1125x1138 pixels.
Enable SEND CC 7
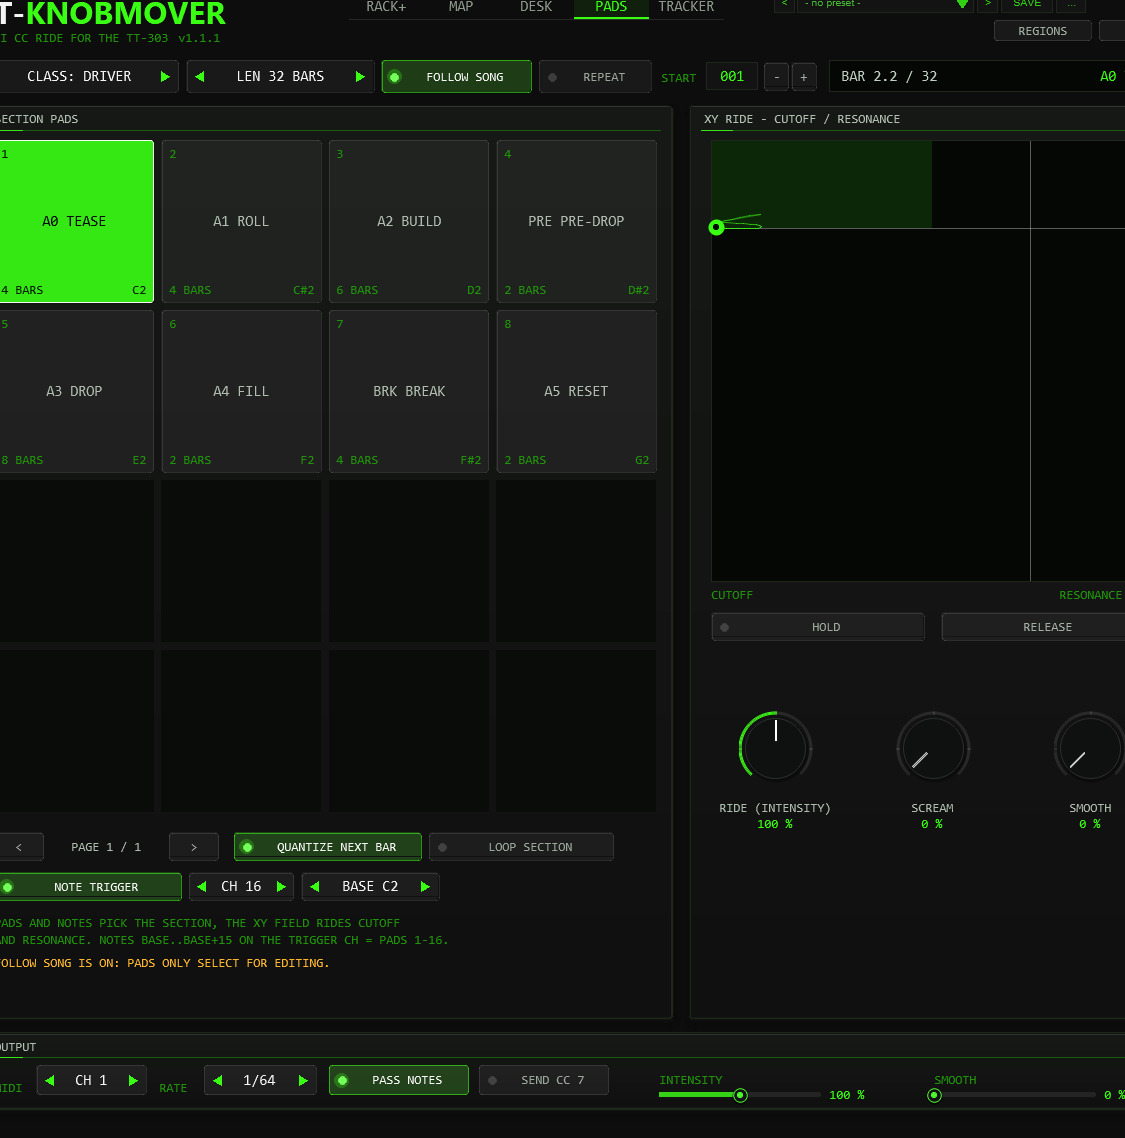[544, 1080]
